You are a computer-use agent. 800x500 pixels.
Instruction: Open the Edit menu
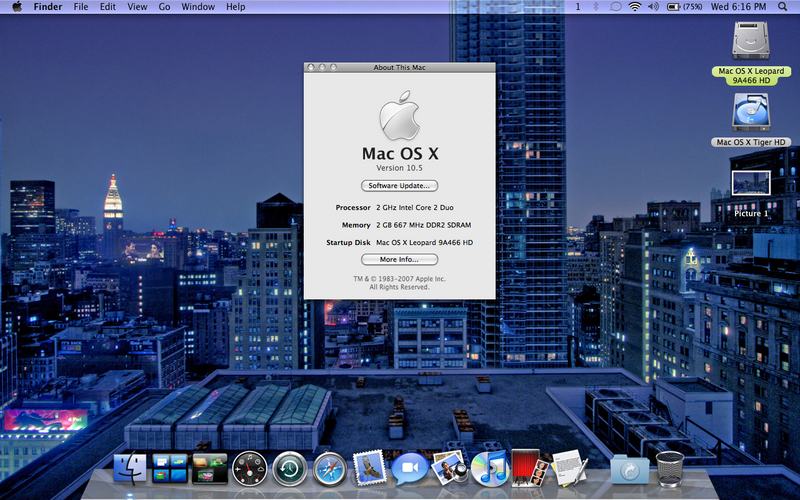pos(108,7)
